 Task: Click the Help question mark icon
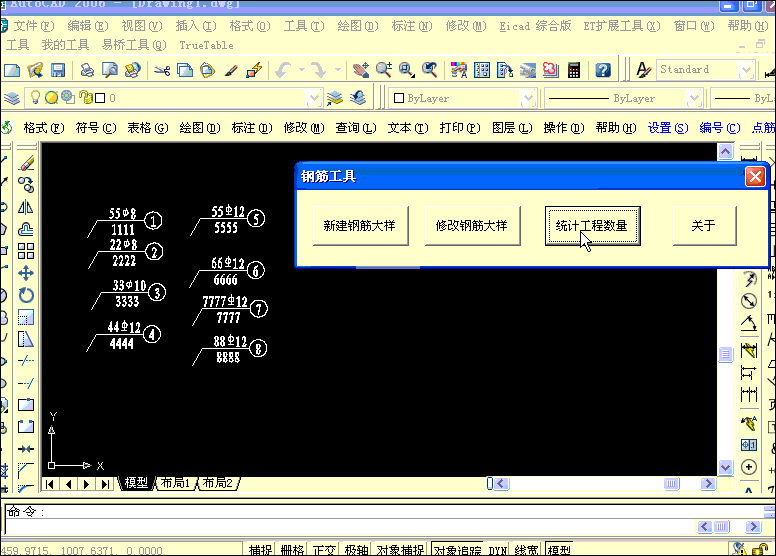point(603,70)
